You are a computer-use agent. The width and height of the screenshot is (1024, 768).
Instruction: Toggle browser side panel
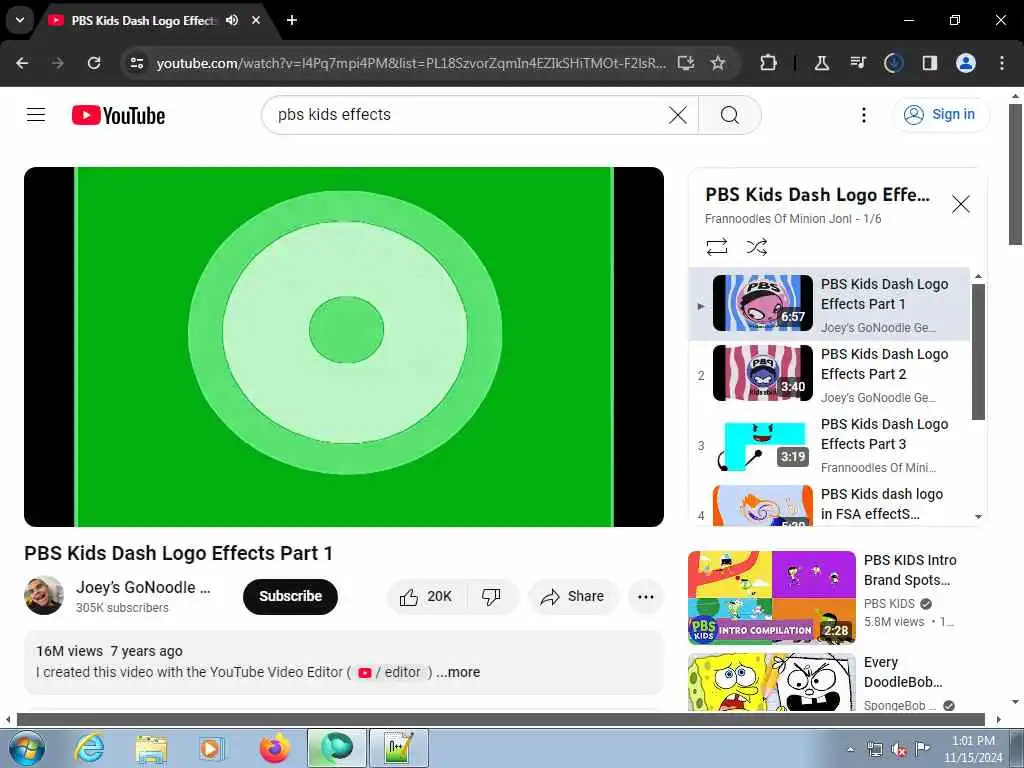(929, 63)
